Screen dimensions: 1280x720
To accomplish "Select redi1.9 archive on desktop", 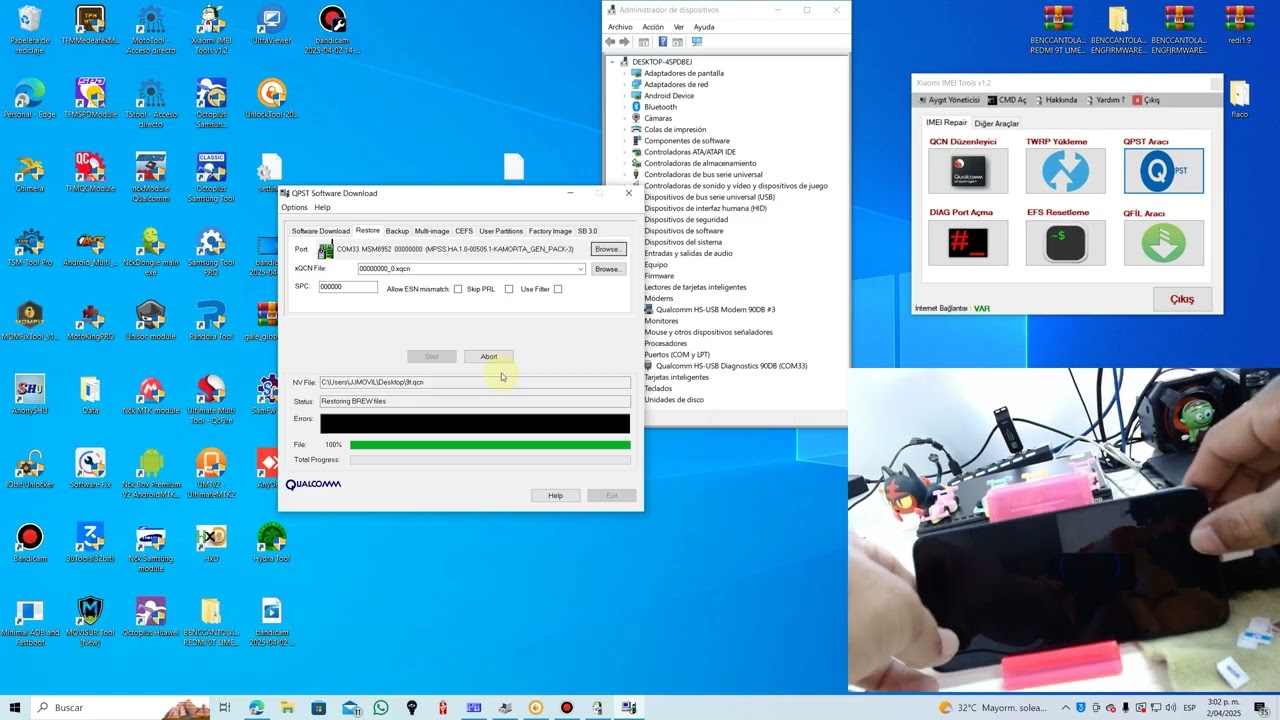I will coord(1240,27).
